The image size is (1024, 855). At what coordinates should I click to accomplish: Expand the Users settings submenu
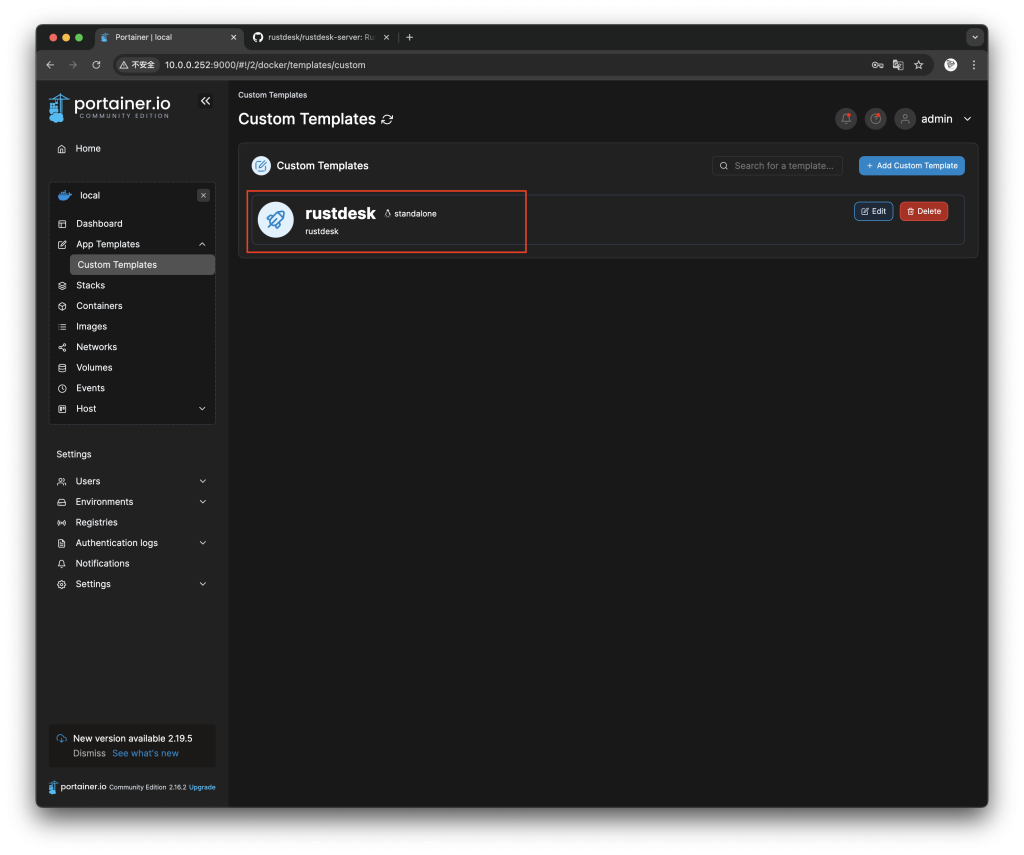coord(203,481)
